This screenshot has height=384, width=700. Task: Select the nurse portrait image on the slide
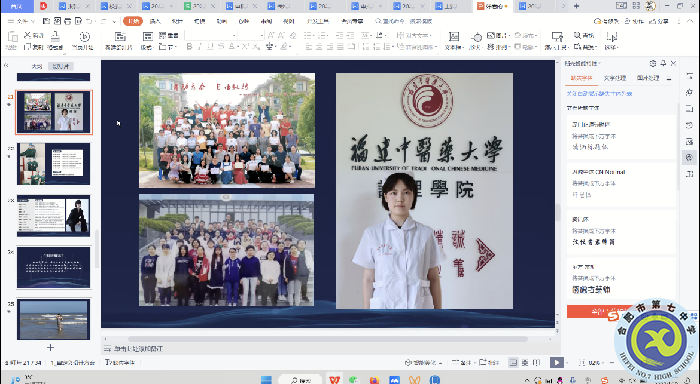coord(424,191)
